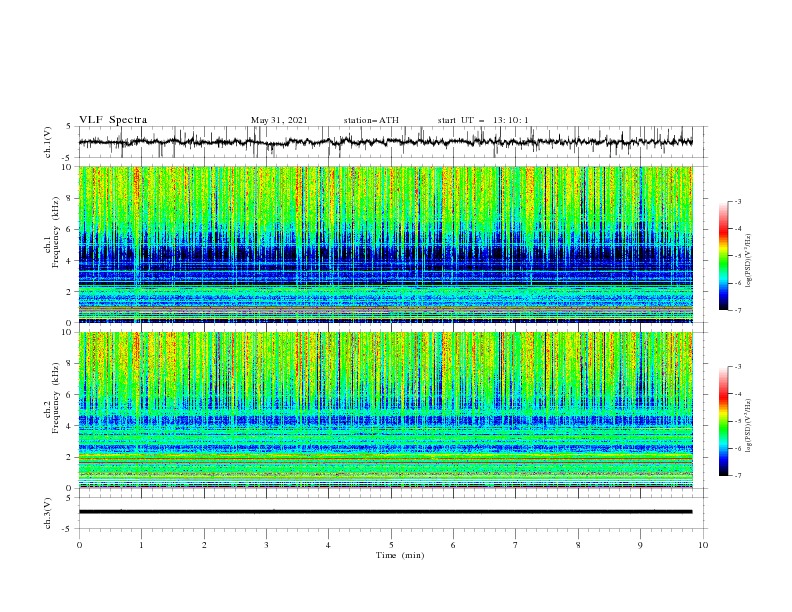Click the "6" kHz tick on ch.2 frequency axis
The height and width of the screenshot is (612, 792).
pos(70,395)
